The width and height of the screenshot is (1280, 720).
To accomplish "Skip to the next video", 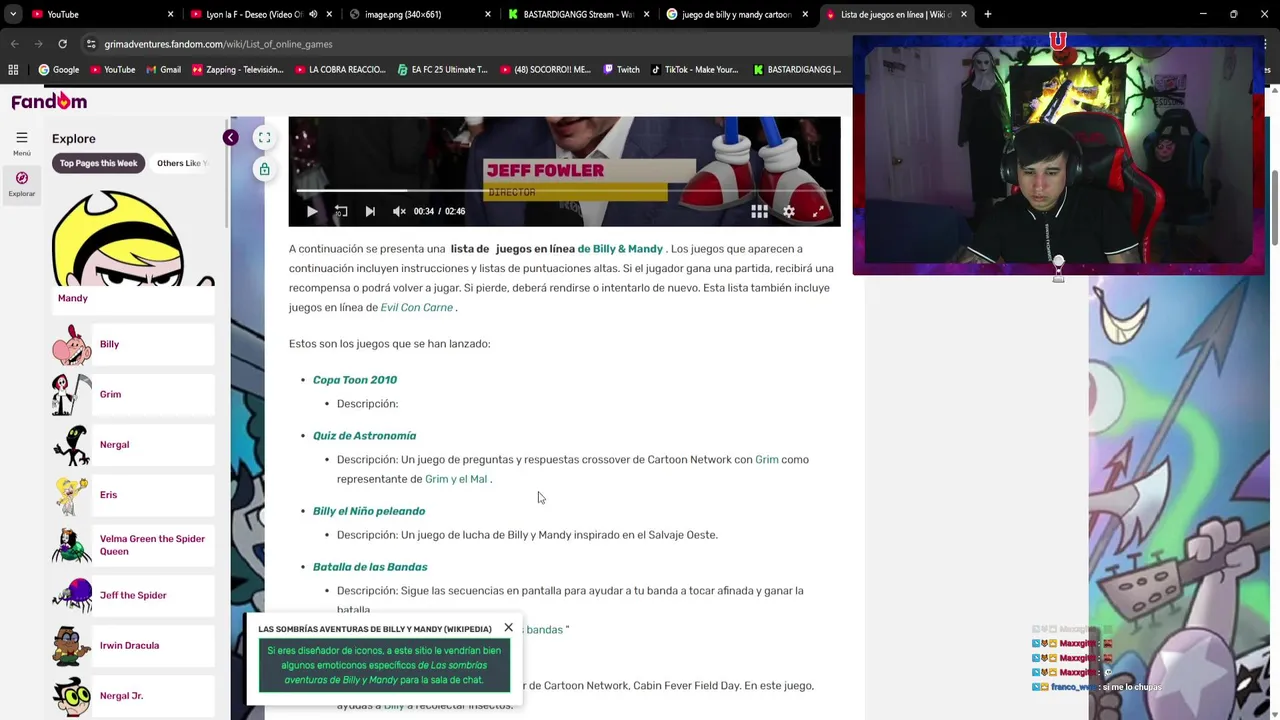I will [370, 211].
